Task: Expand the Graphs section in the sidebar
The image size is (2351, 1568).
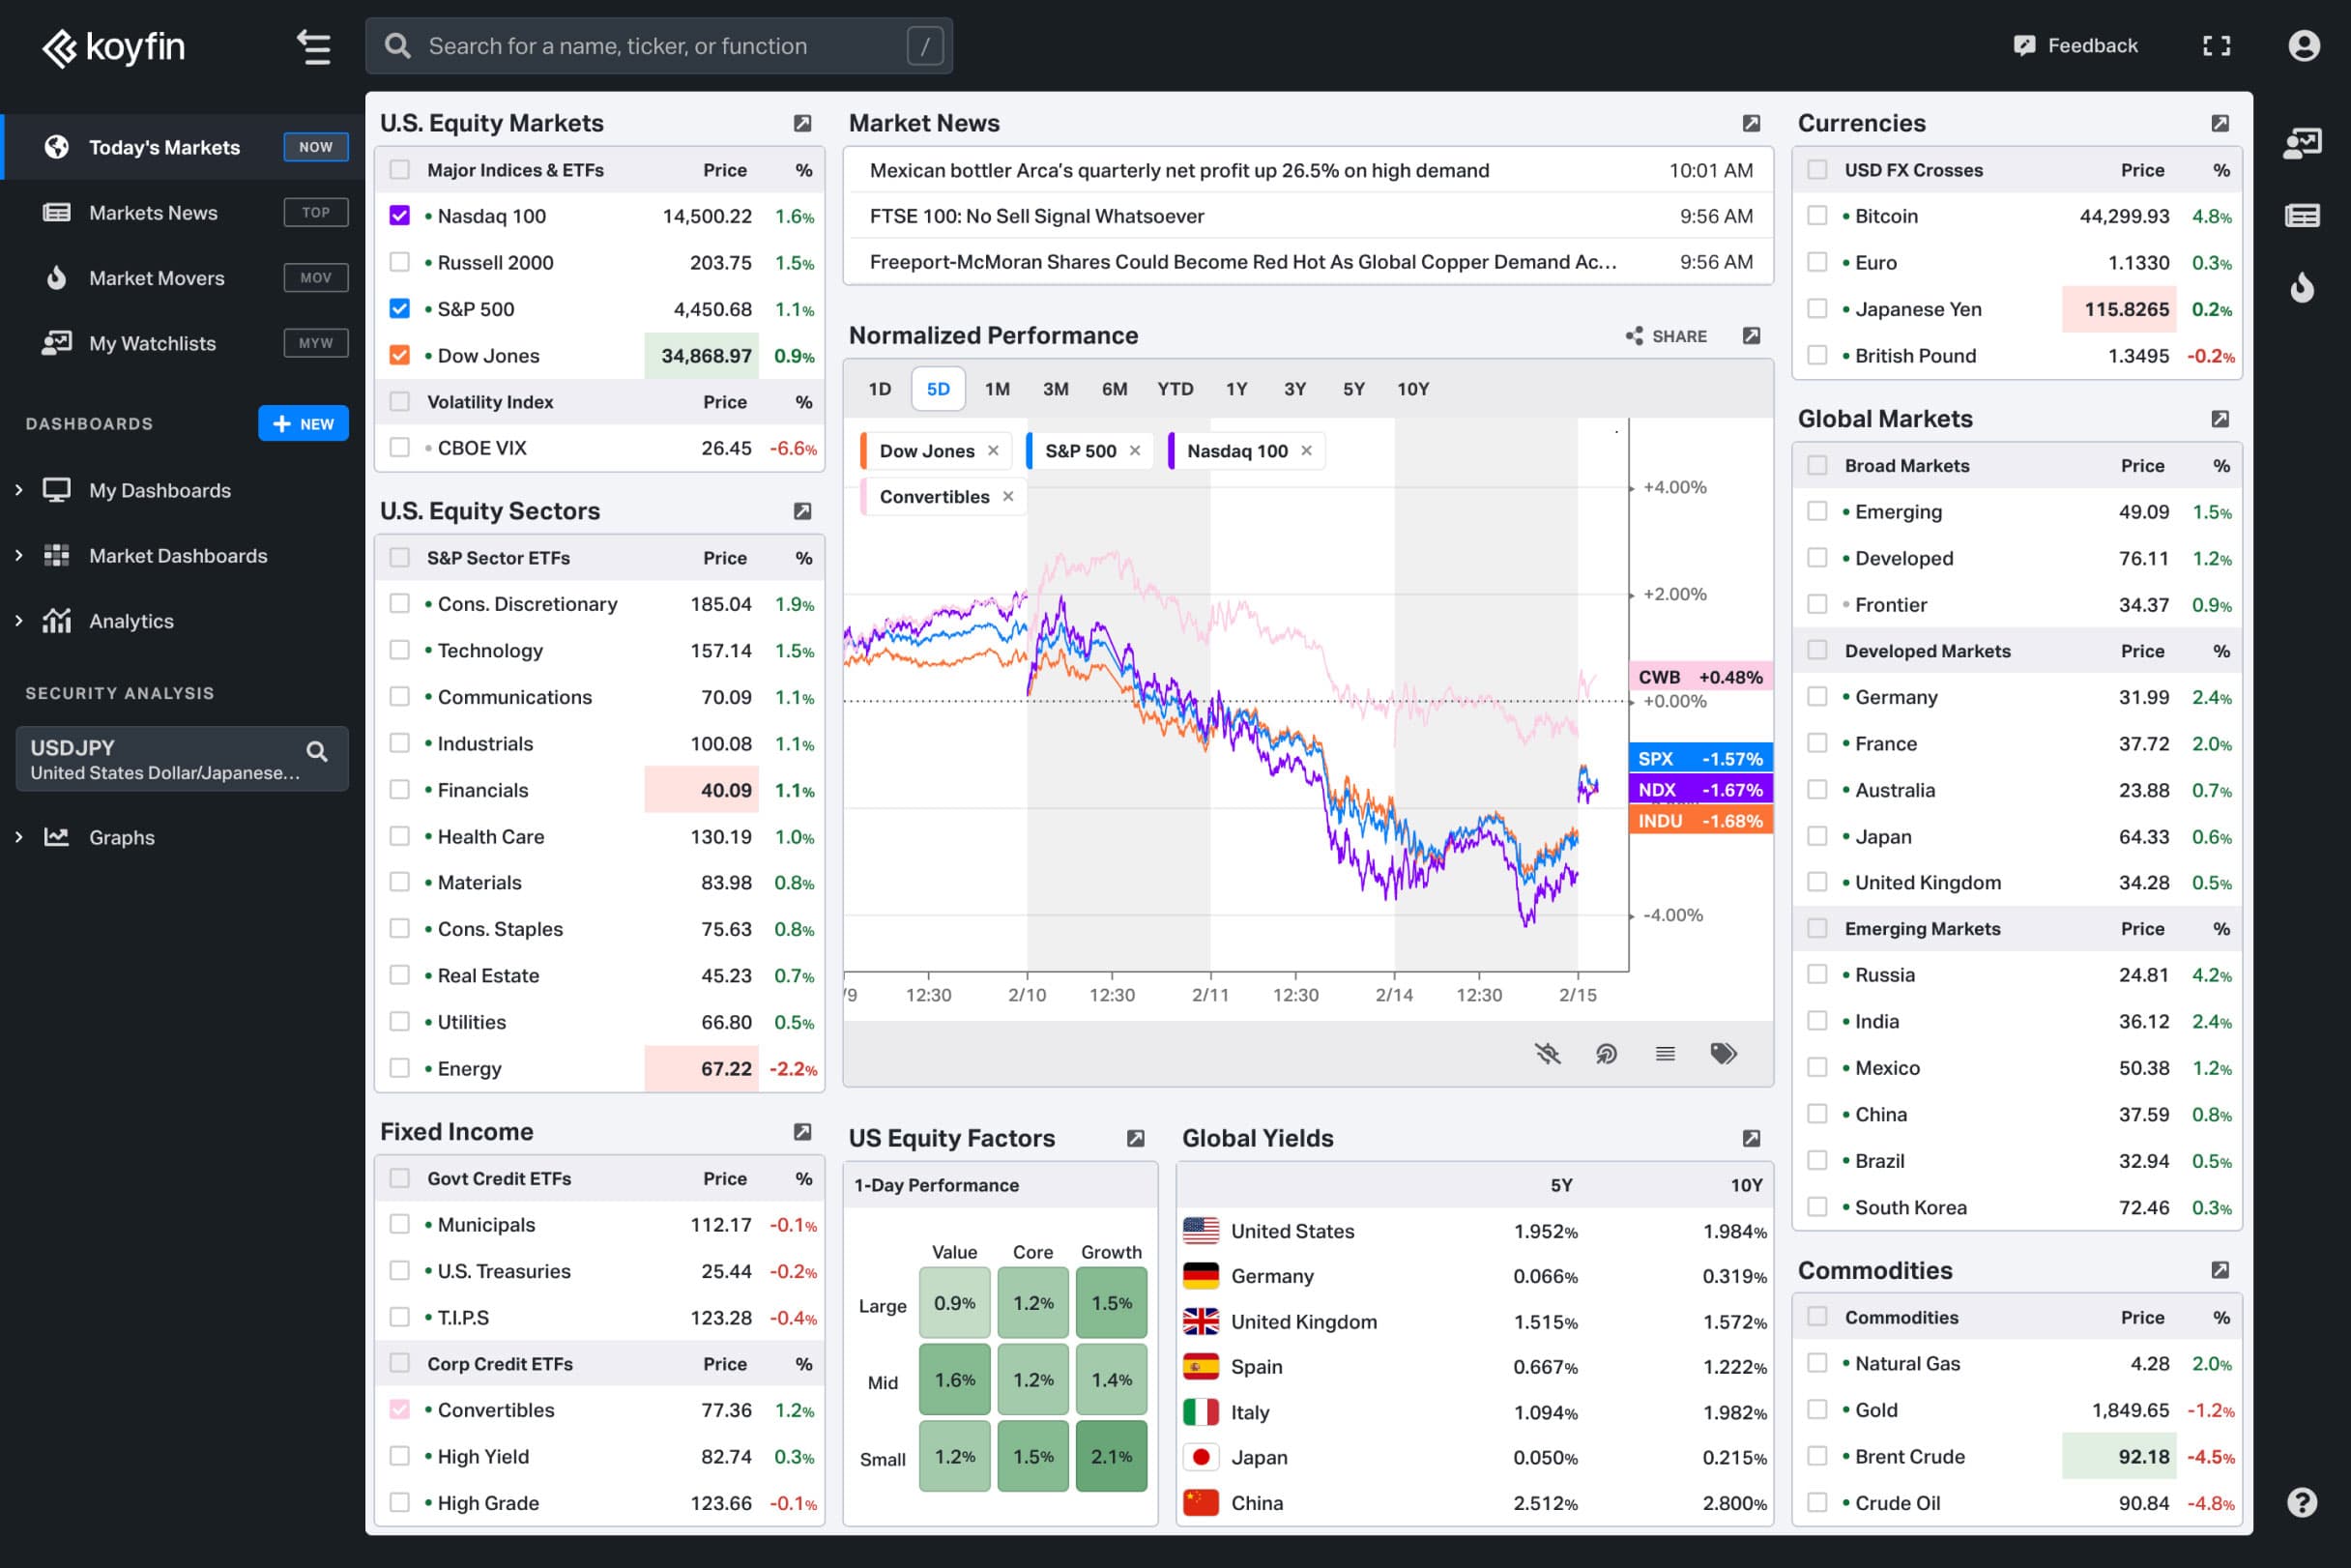Action: (x=19, y=837)
